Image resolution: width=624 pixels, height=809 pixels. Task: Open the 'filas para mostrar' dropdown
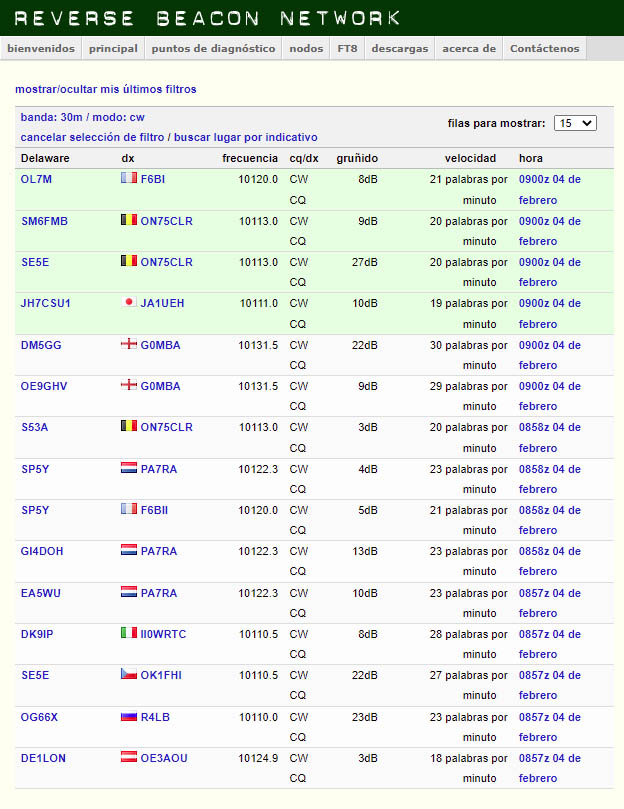pos(575,123)
